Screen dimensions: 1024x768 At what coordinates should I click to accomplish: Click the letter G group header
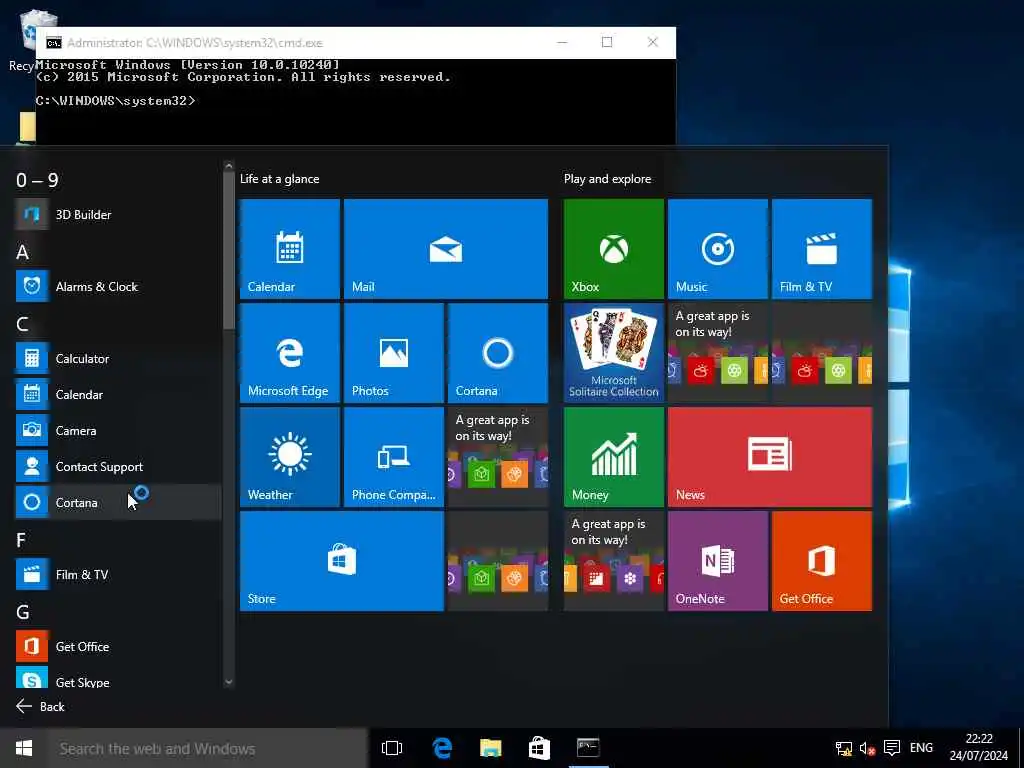pos(22,612)
